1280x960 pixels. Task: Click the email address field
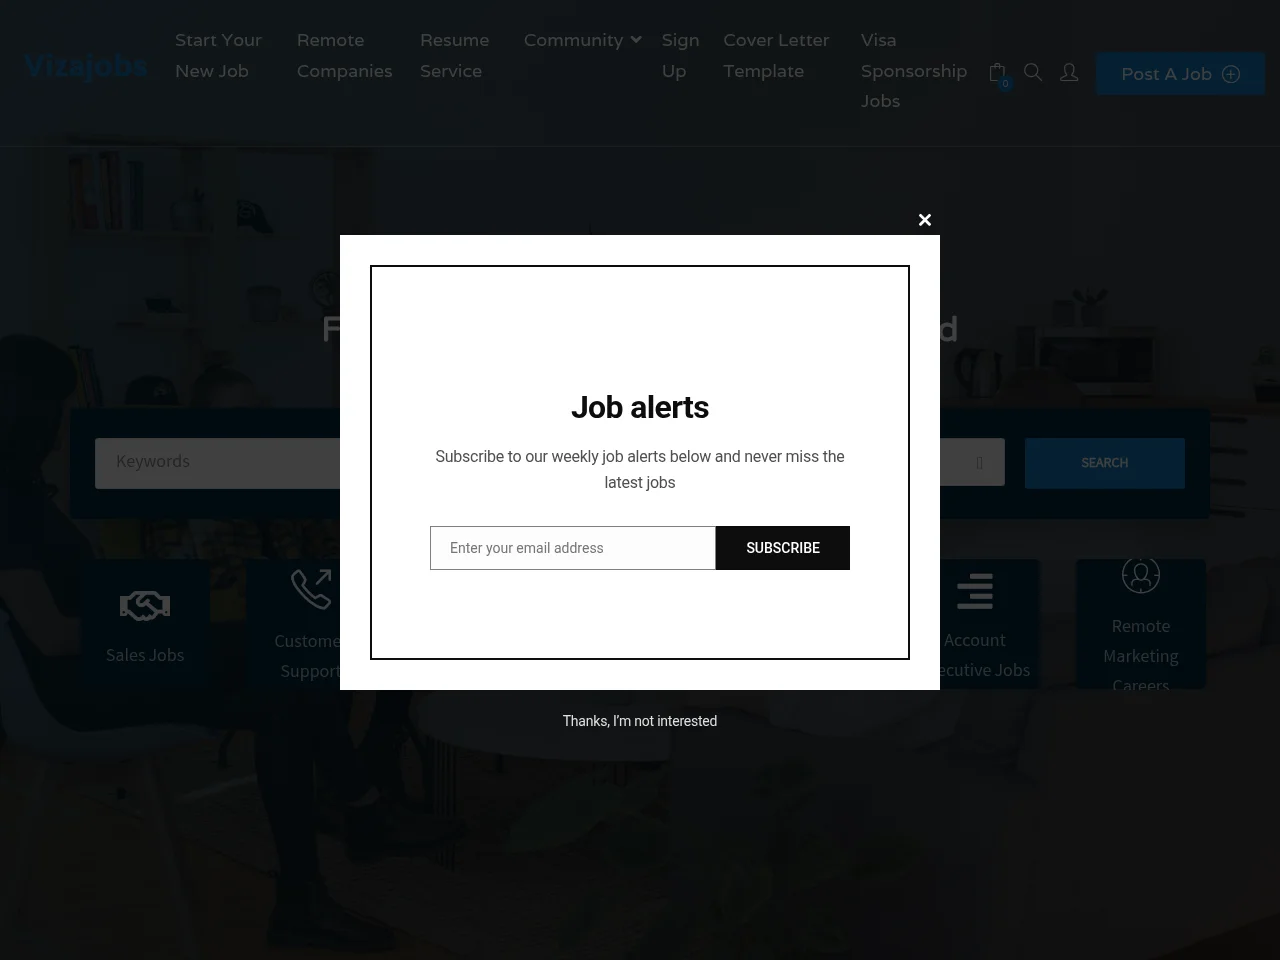573,548
